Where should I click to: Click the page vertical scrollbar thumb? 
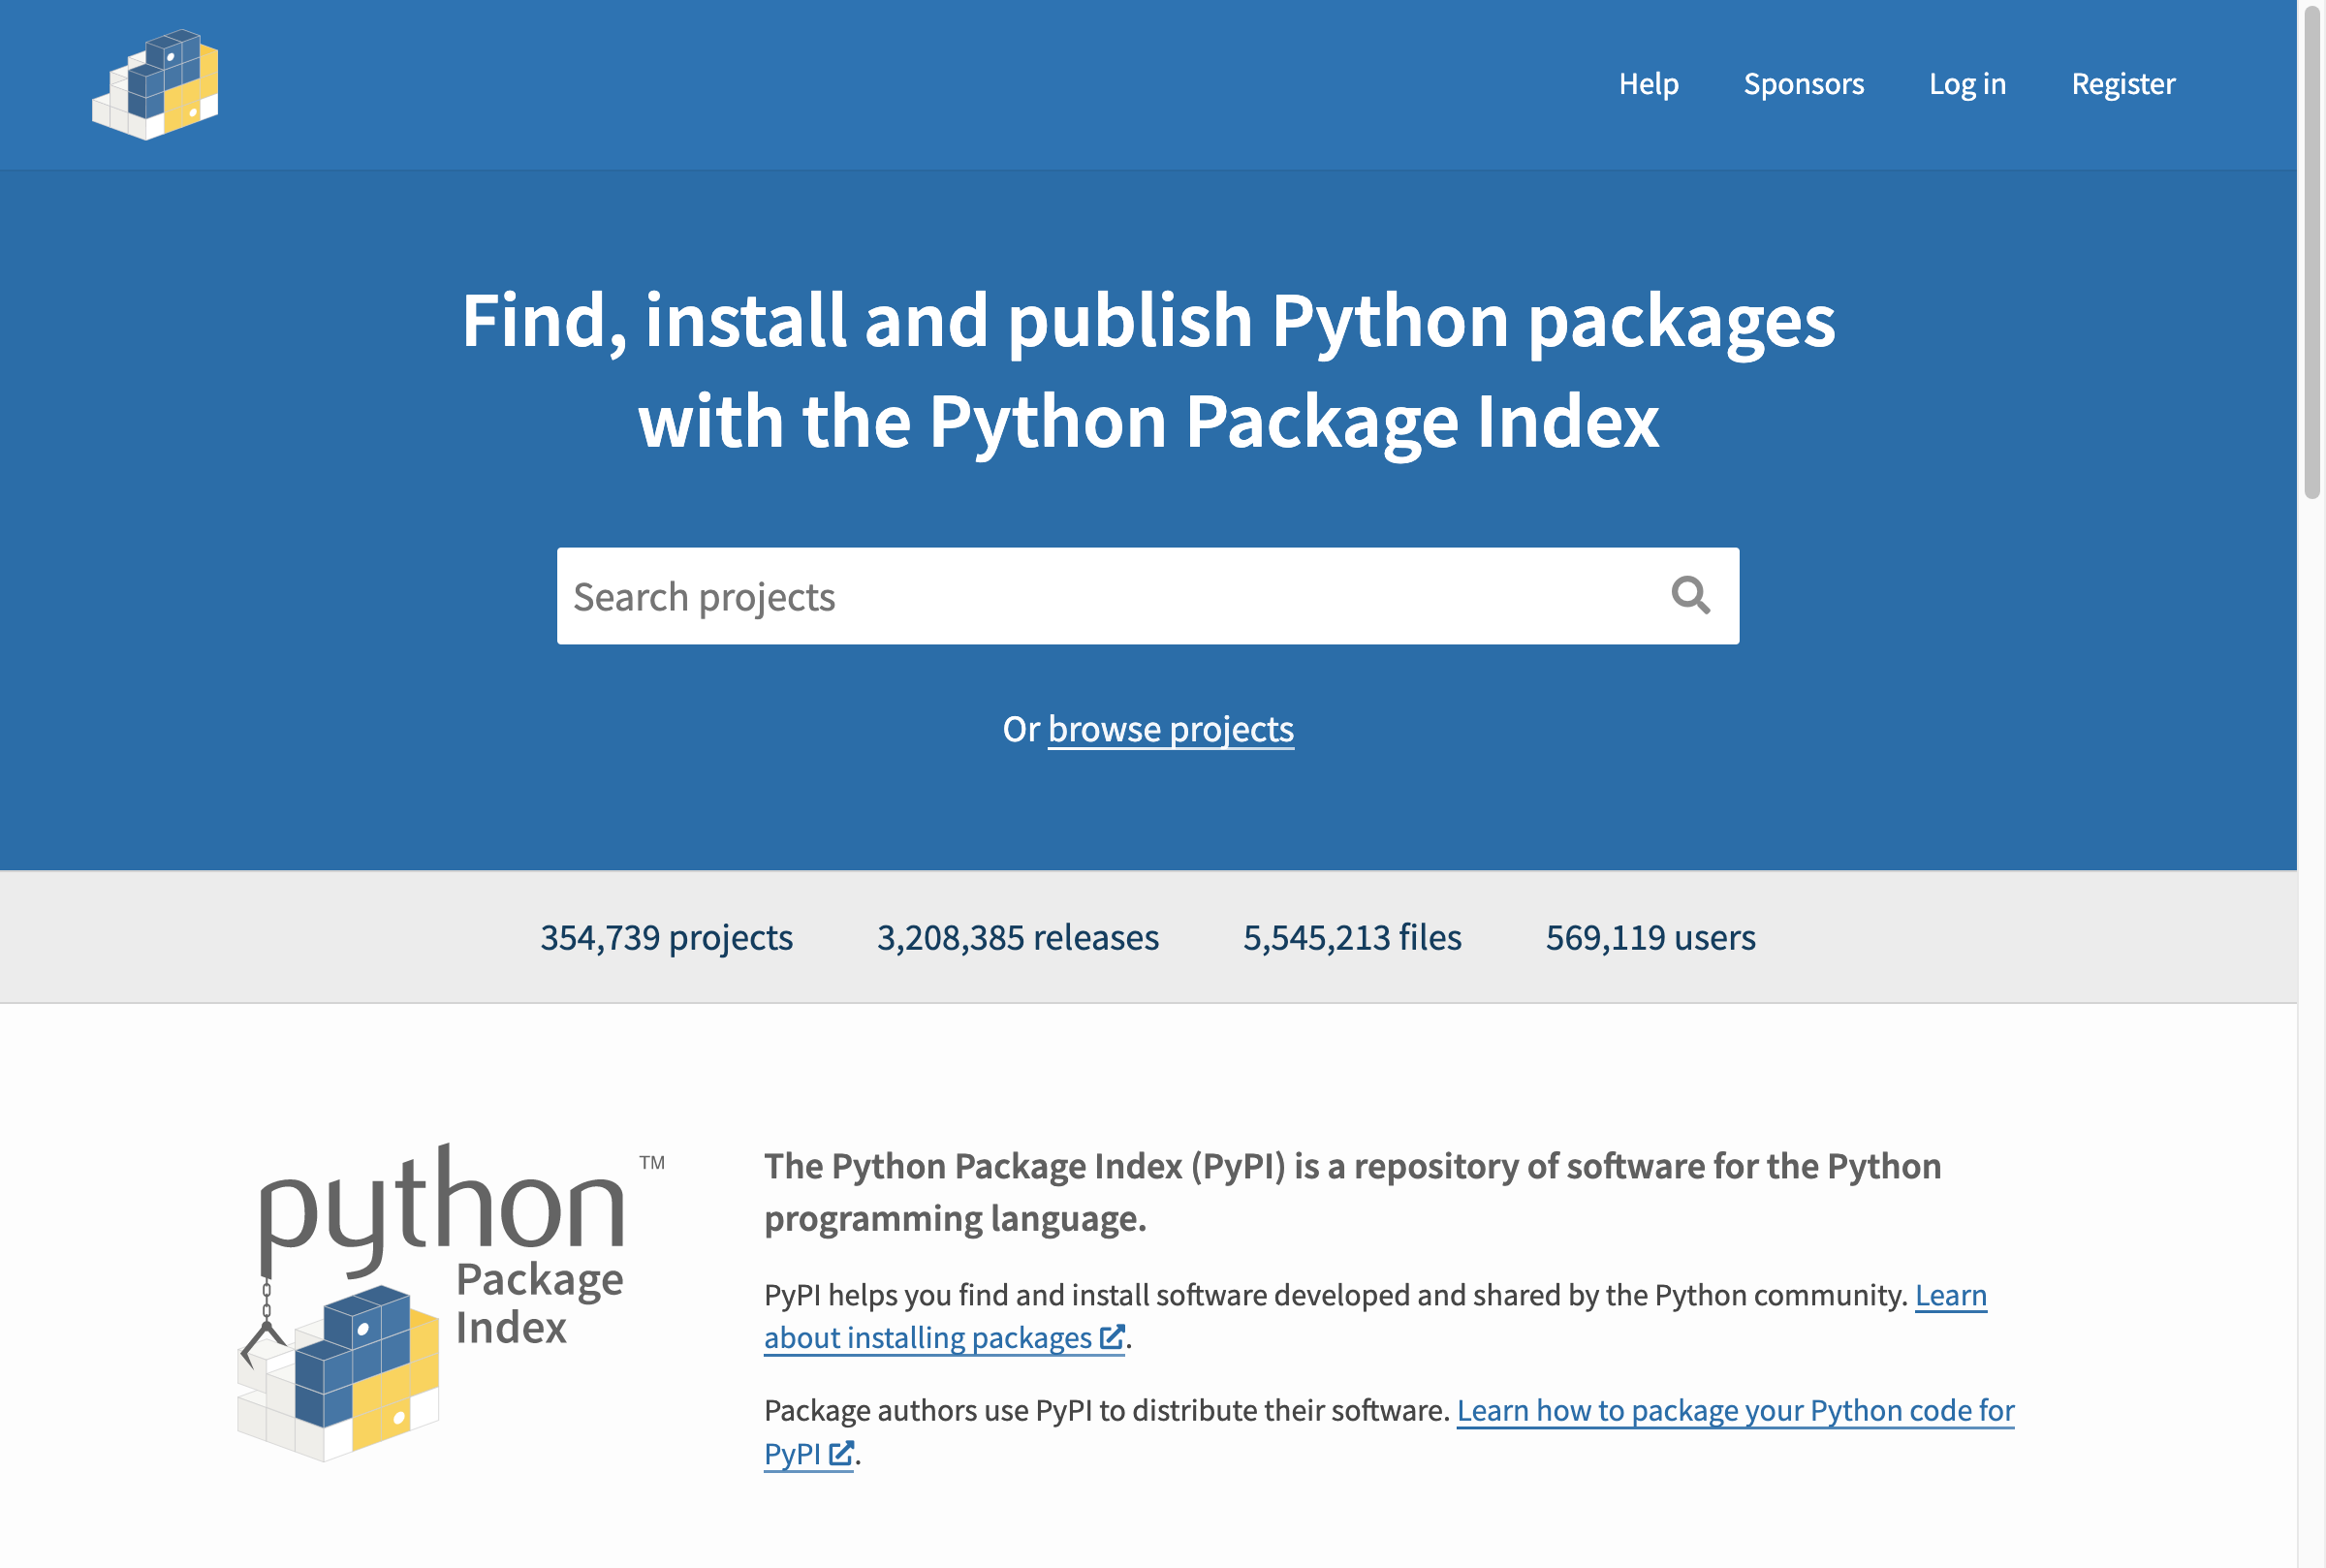pyautogui.click(x=2312, y=250)
